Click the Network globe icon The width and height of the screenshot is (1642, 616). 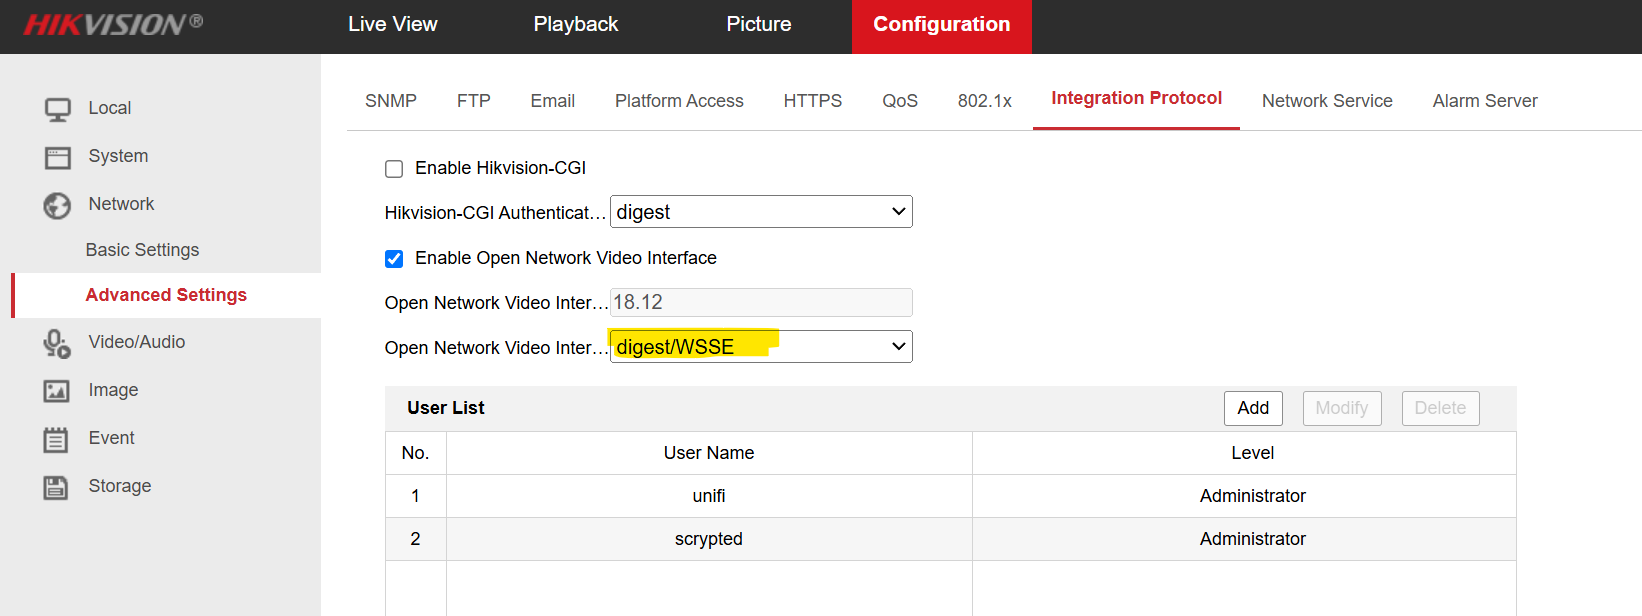pyautogui.click(x=57, y=205)
